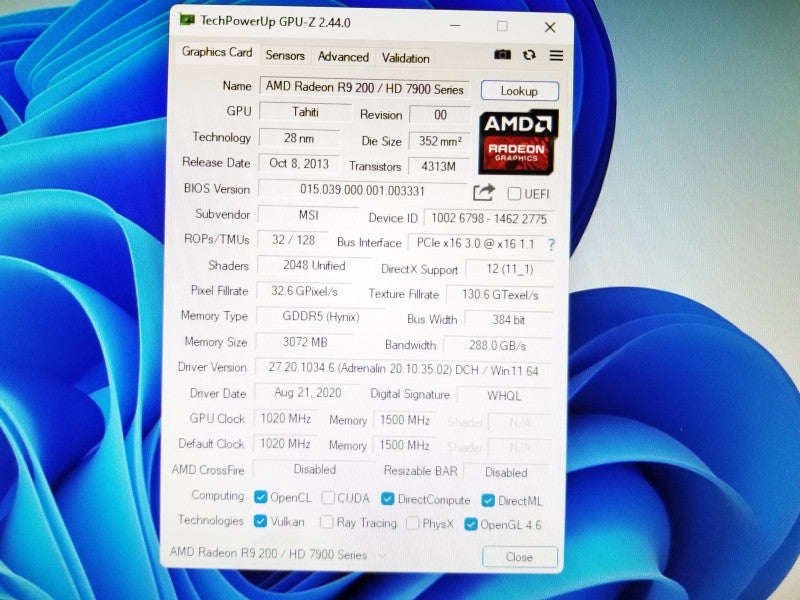Click the GPU Clock value 1020 MHz

285,418
